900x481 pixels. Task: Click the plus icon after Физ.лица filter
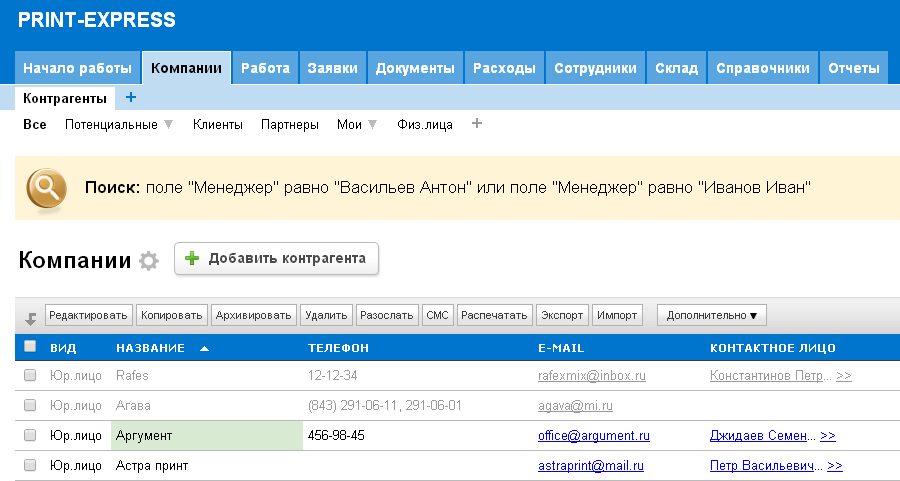477,124
